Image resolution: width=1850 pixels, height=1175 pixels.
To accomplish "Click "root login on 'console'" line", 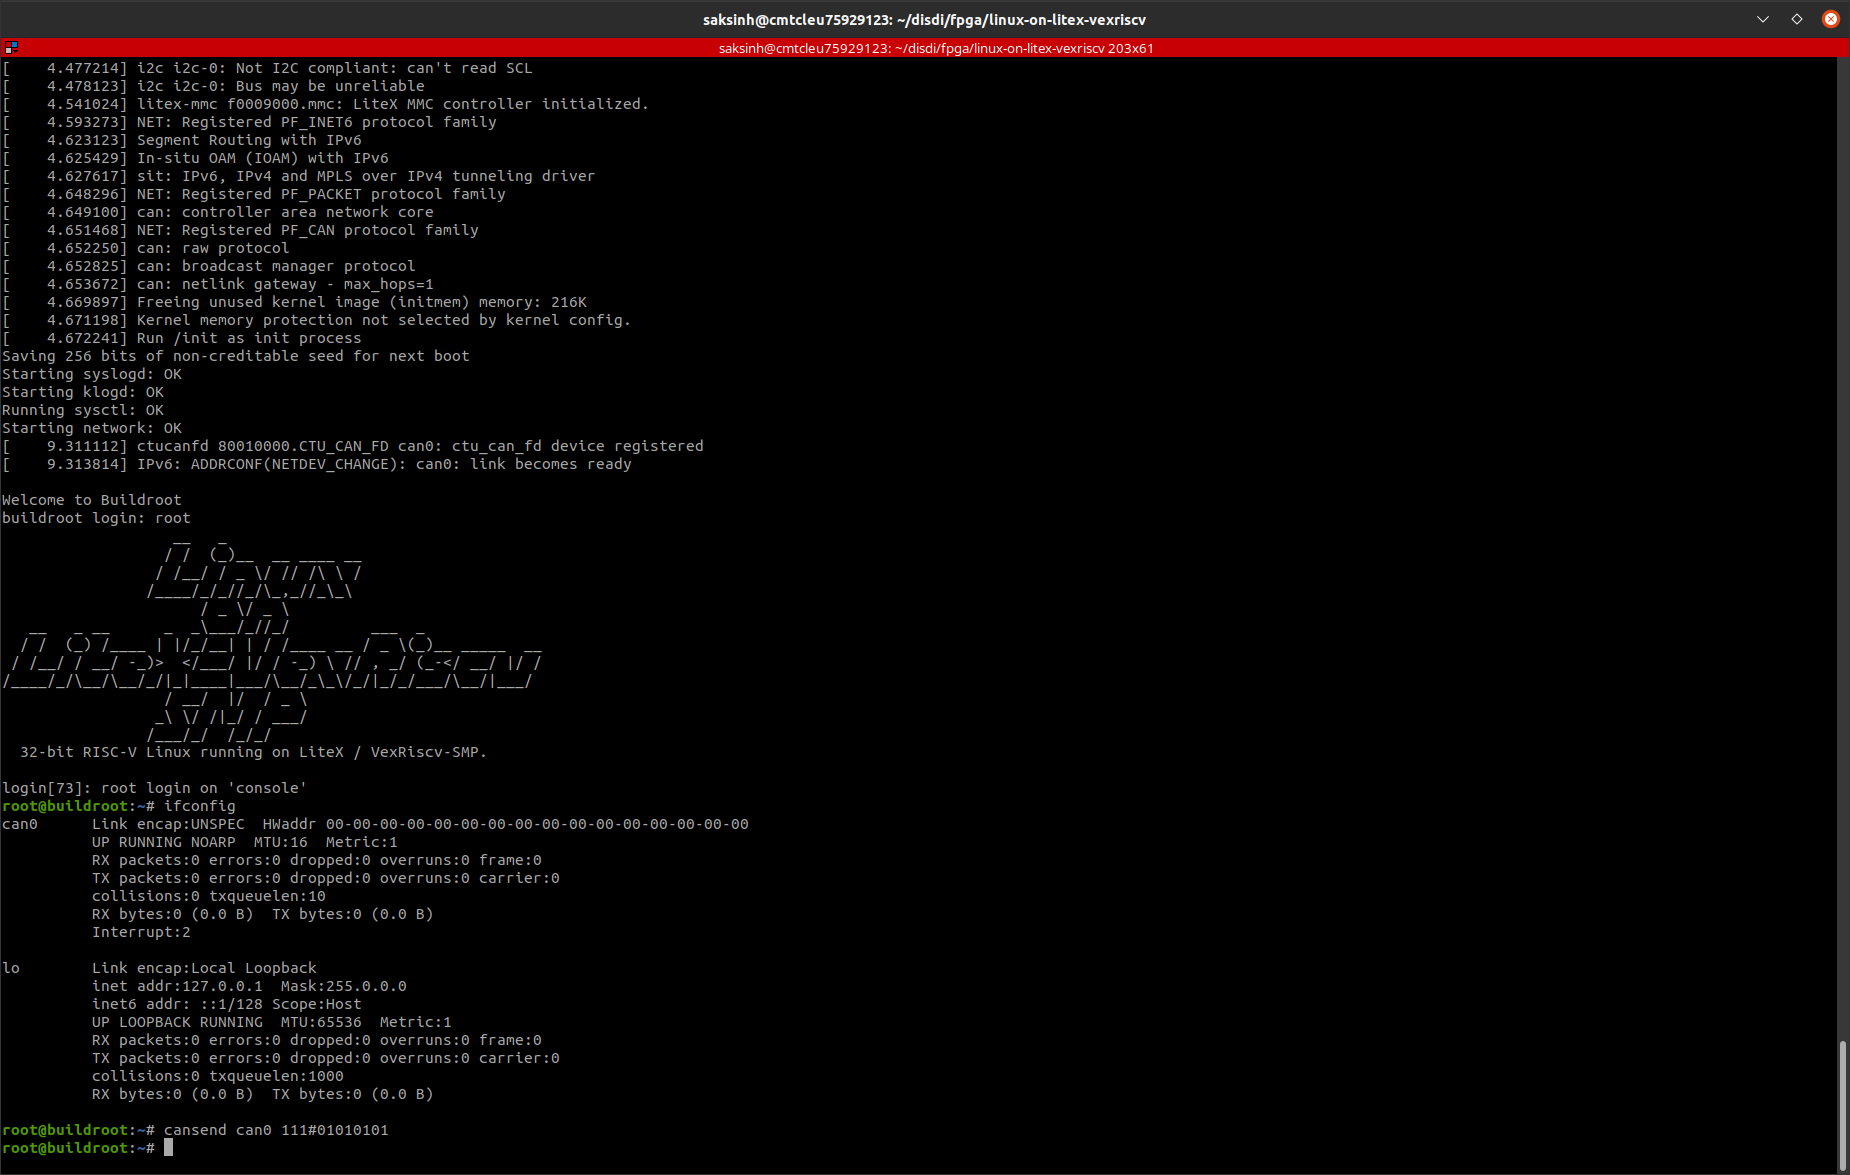I will 154,788.
